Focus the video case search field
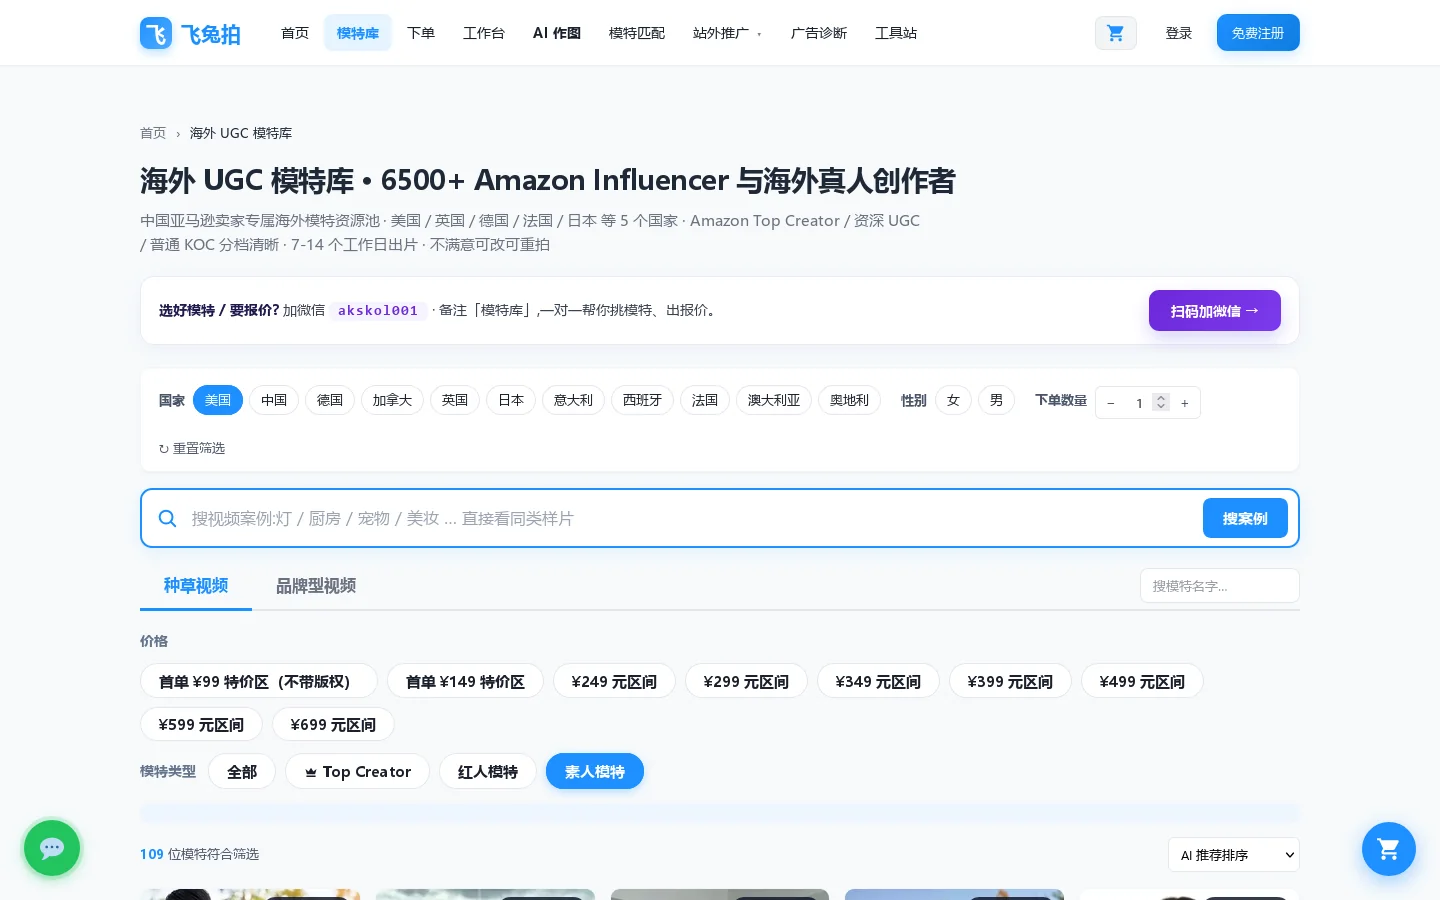 (x=690, y=518)
